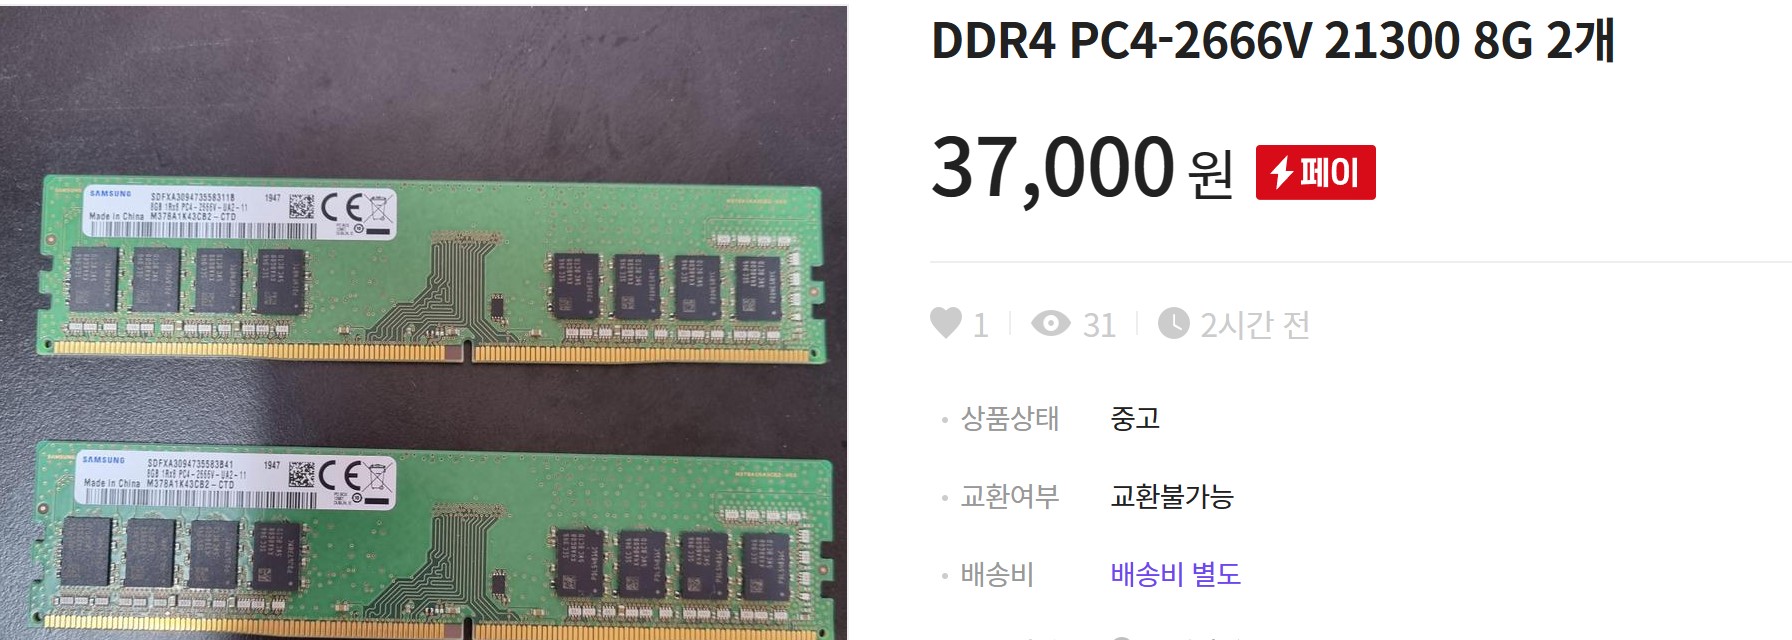Click the 37,000 price figure
Viewport: 1792px width, 640px height.
pos(1053,166)
